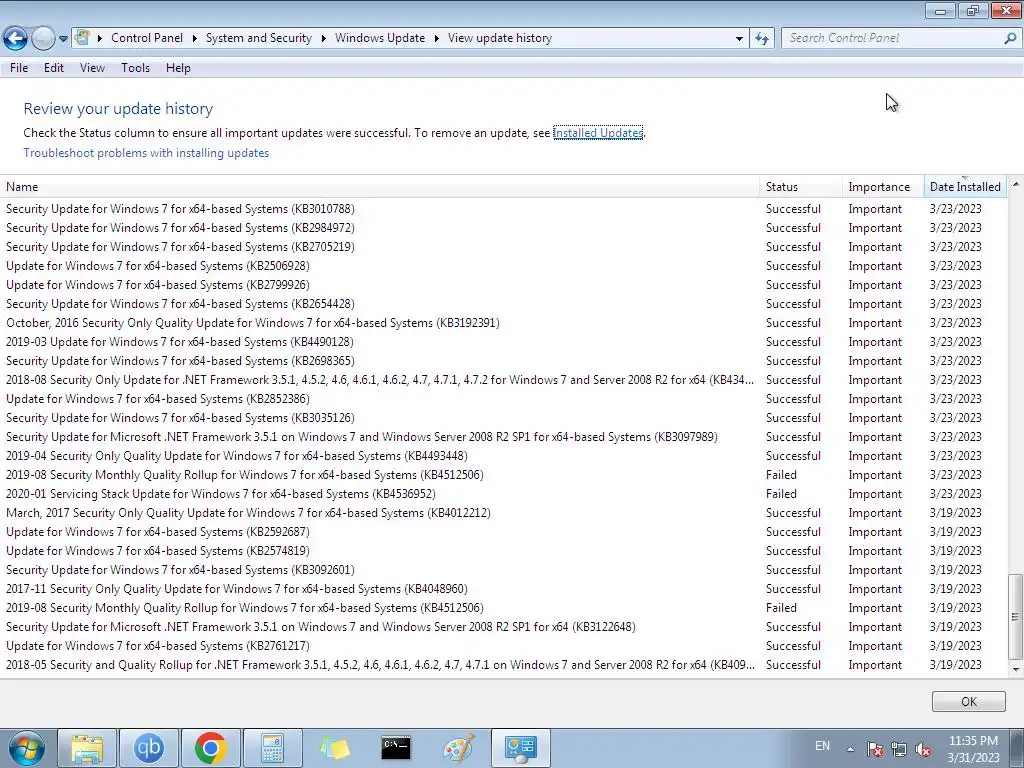Sort by the Date Installed column header
1024x768 pixels.
tap(965, 187)
